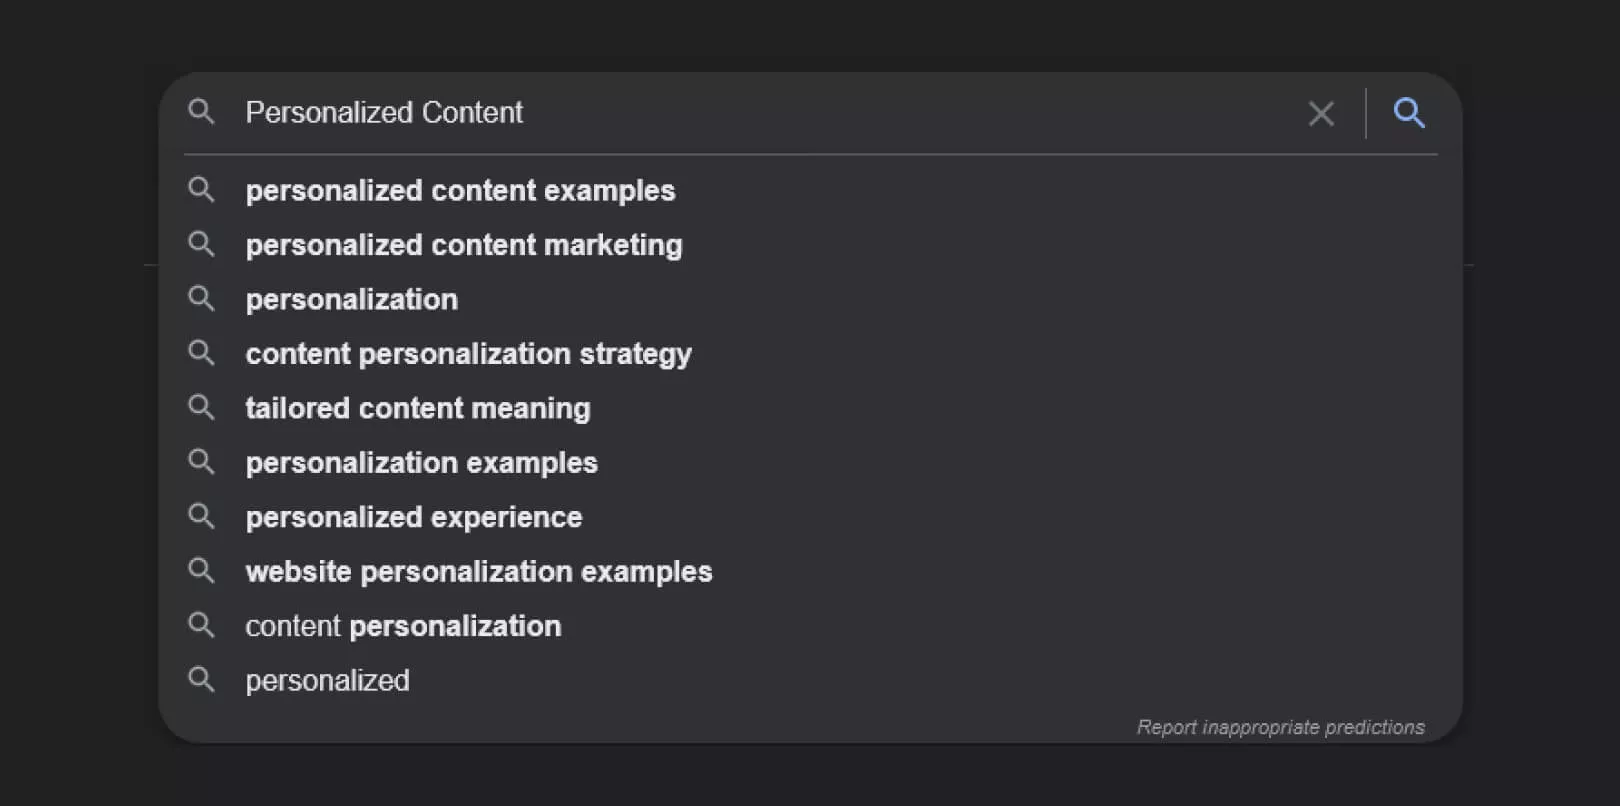This screenshot has height=806, width=1620.
Task: Choose 'personalized content marketing' suggestion
Action: pyautogui.click(x=464, y=245)
